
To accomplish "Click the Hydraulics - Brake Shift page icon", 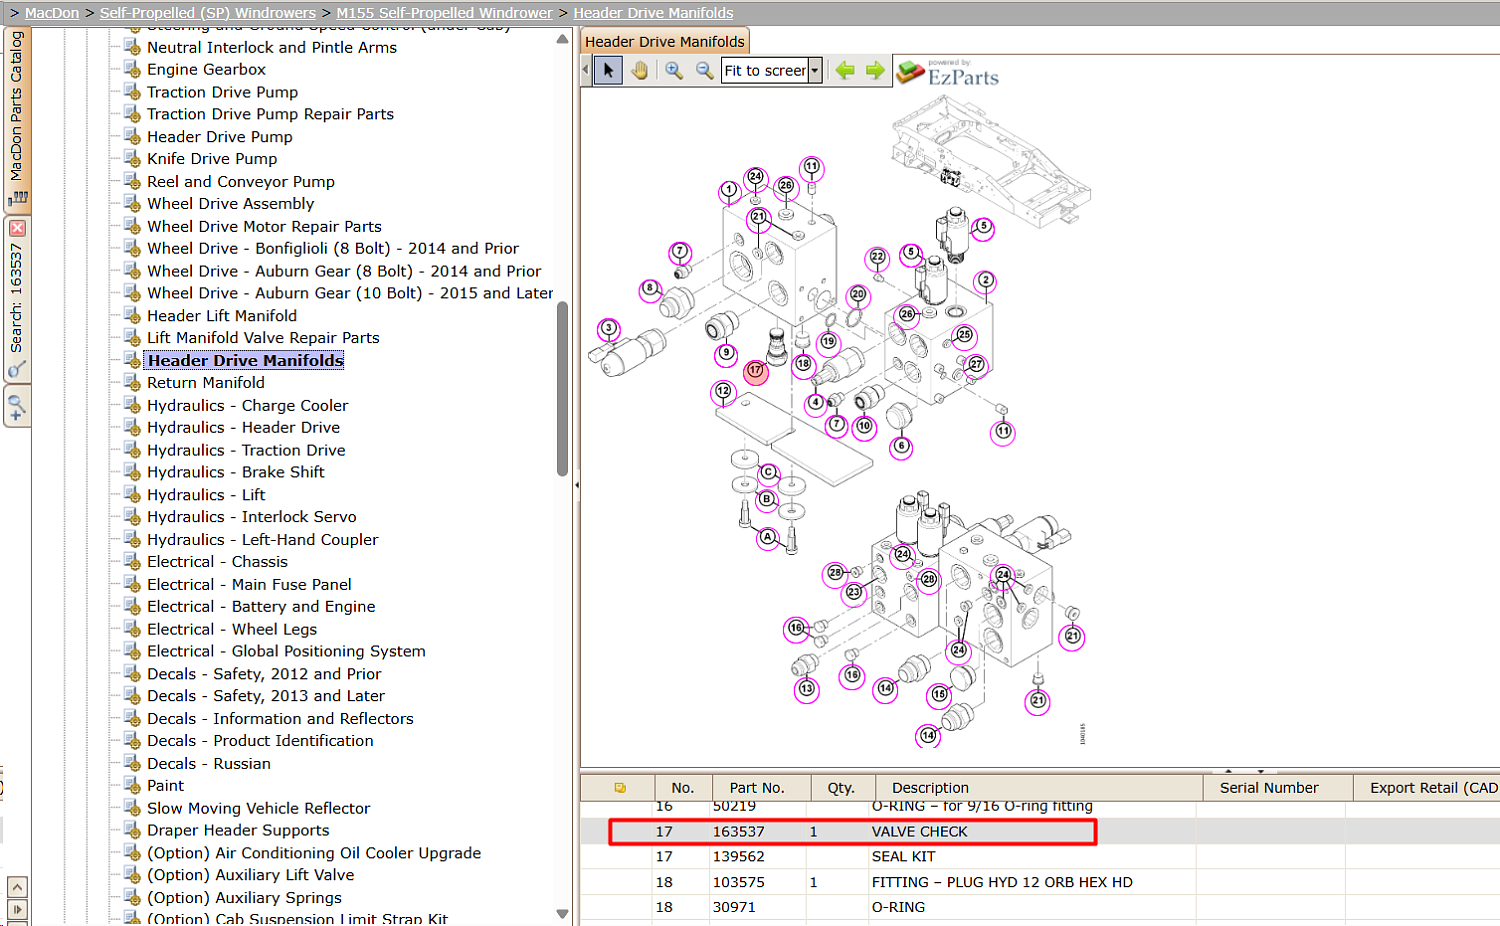I will 131,472.
